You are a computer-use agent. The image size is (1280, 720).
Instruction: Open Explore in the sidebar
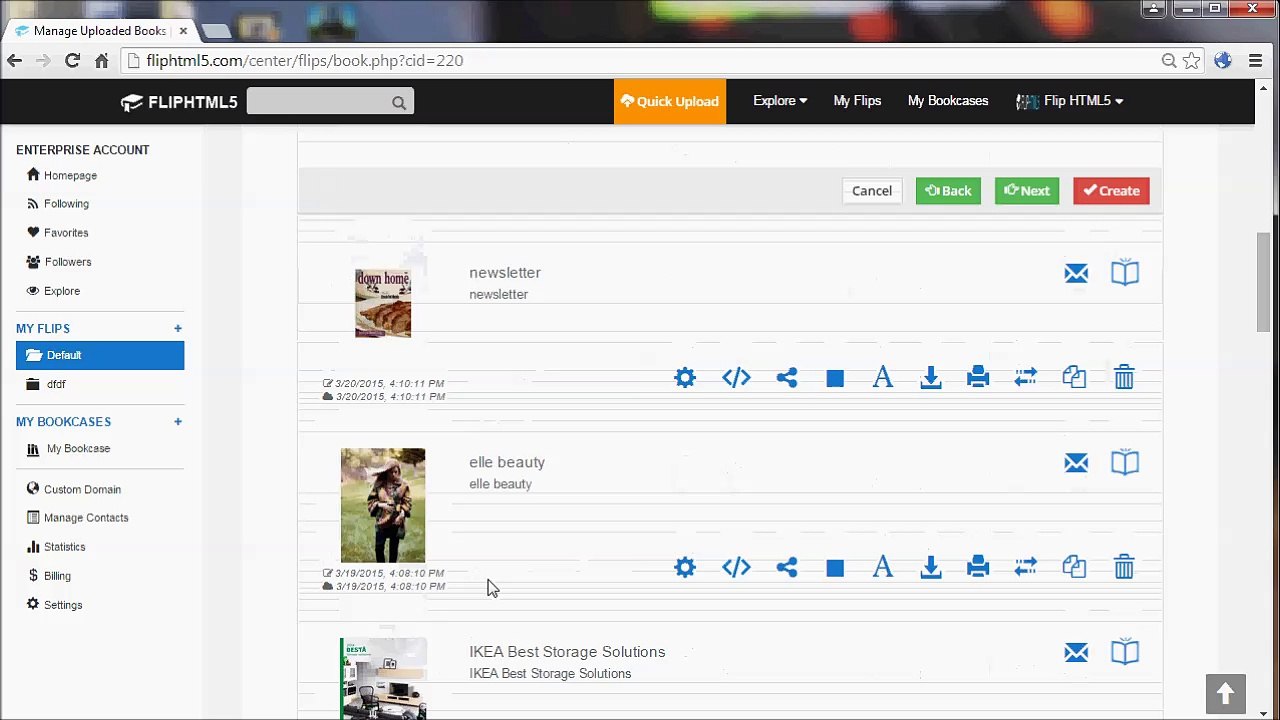(x=53, y=291)
